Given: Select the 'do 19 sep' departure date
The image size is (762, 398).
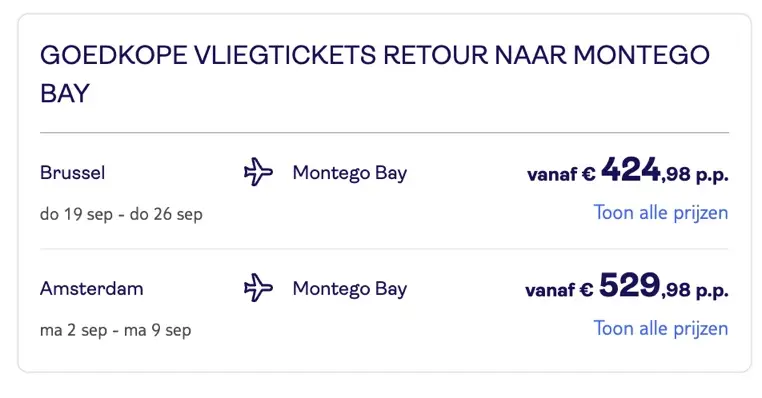Looking at the screenshot, I should [76, 214].
